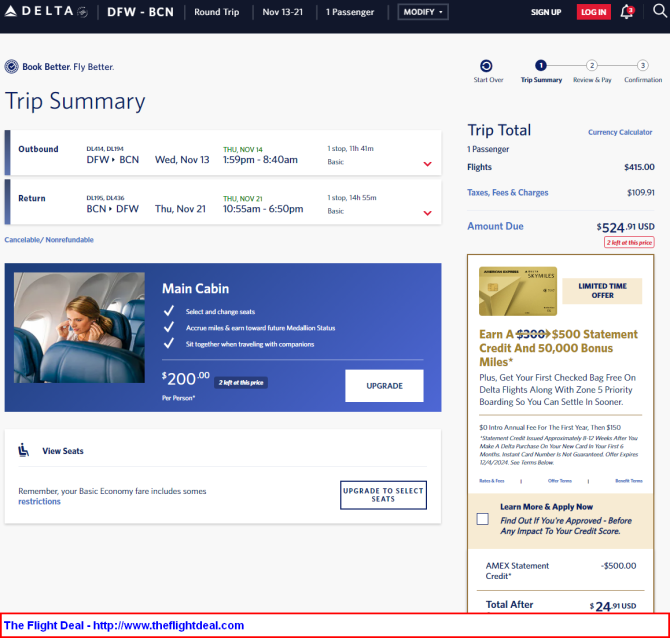This screenshot has width=670, height=638.
Task: Click the 1:59pm - 8:40am outbound time
Action: [260, 160]
